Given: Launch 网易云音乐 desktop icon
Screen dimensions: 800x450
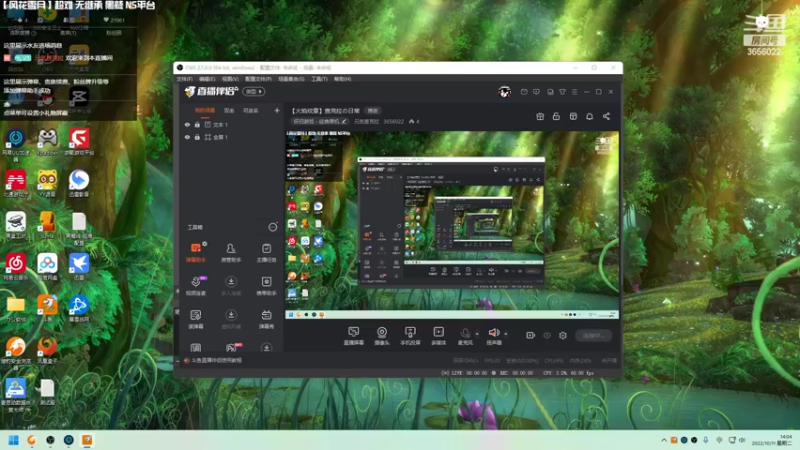Looking at the screenshot, I should [x=16, y=267].
